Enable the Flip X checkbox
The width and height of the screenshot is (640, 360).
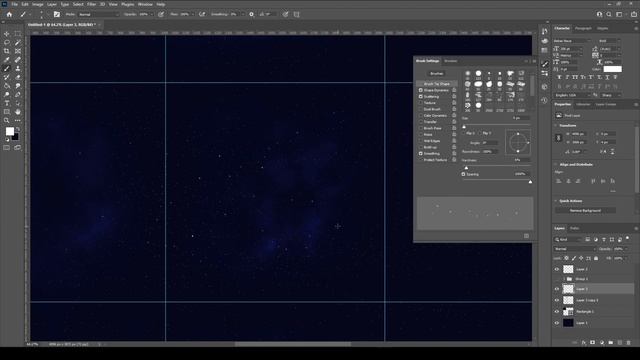tap(464, 133)
